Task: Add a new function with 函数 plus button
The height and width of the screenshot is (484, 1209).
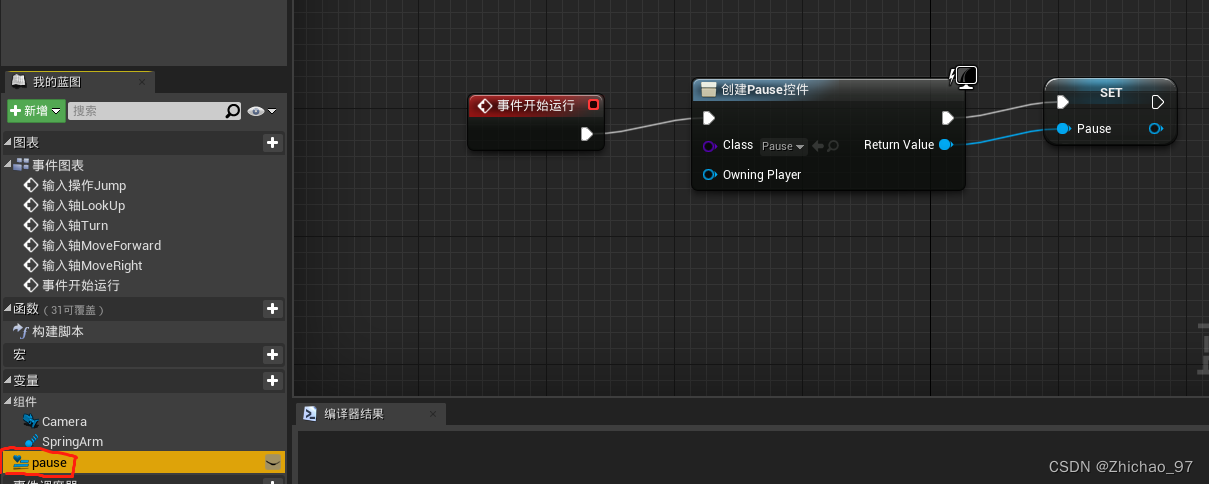Action: (x=272, y=309)
